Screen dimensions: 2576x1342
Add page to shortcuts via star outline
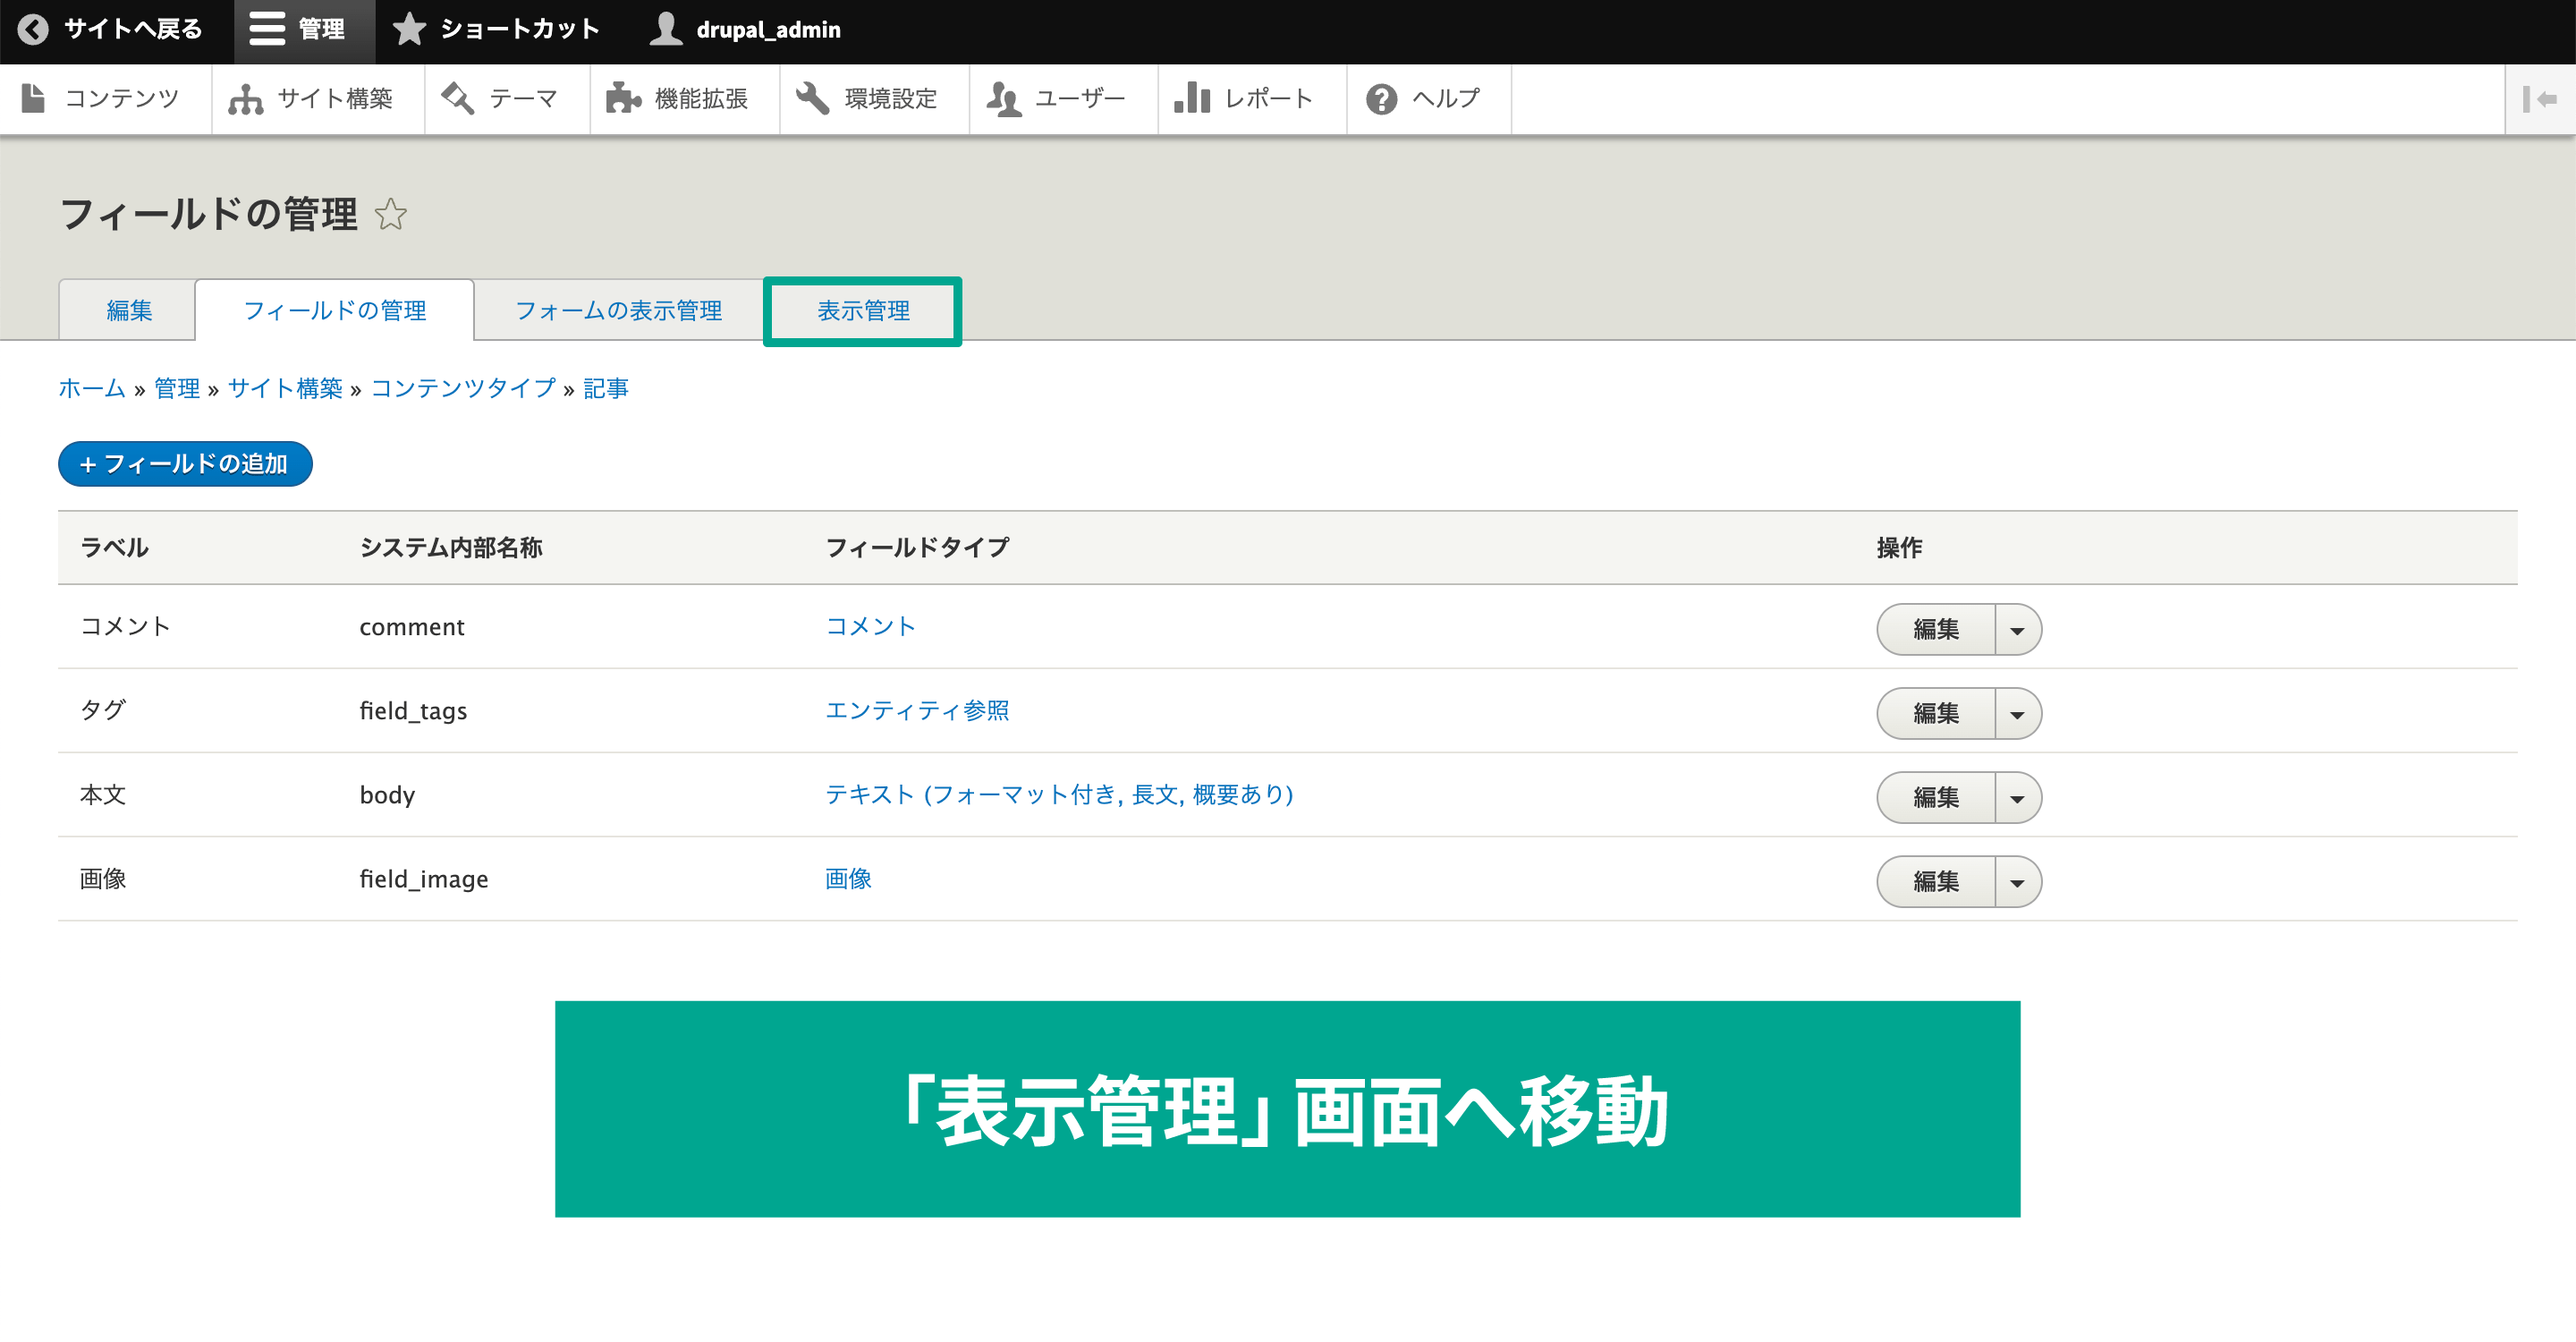point(391,214)
